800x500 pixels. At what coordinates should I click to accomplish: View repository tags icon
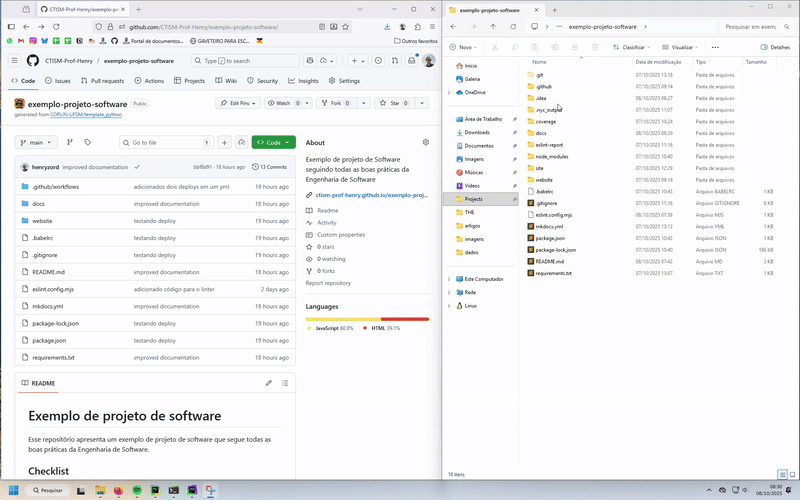point(87,143)
